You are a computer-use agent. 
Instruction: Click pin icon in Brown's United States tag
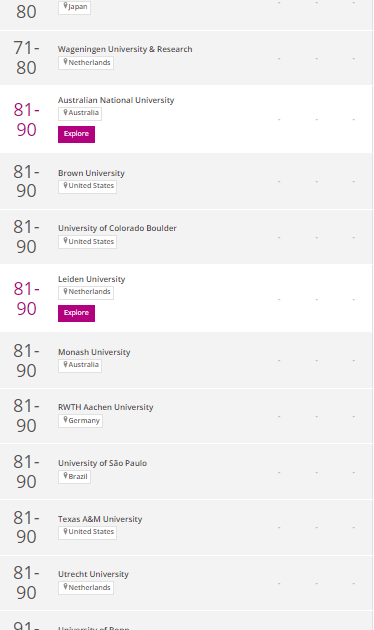tap(65, 185)
